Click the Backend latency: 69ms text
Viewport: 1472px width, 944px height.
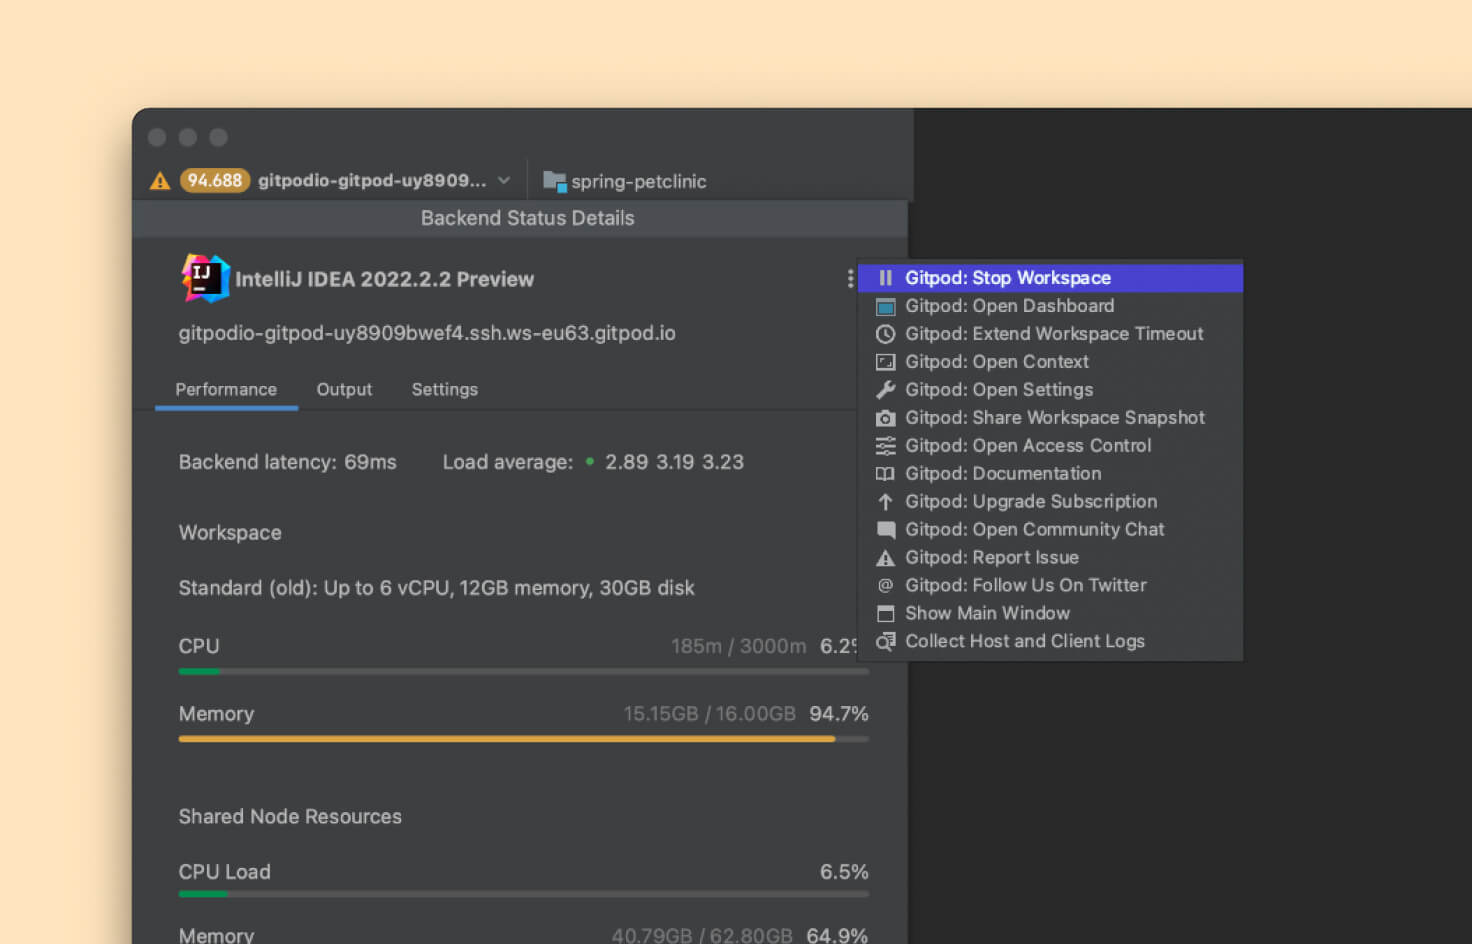pos(287,462)
